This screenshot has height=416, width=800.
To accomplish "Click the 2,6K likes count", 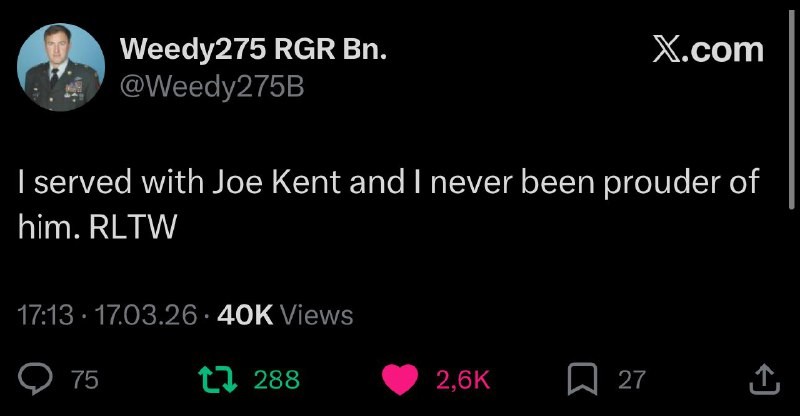I will point(462,380).
